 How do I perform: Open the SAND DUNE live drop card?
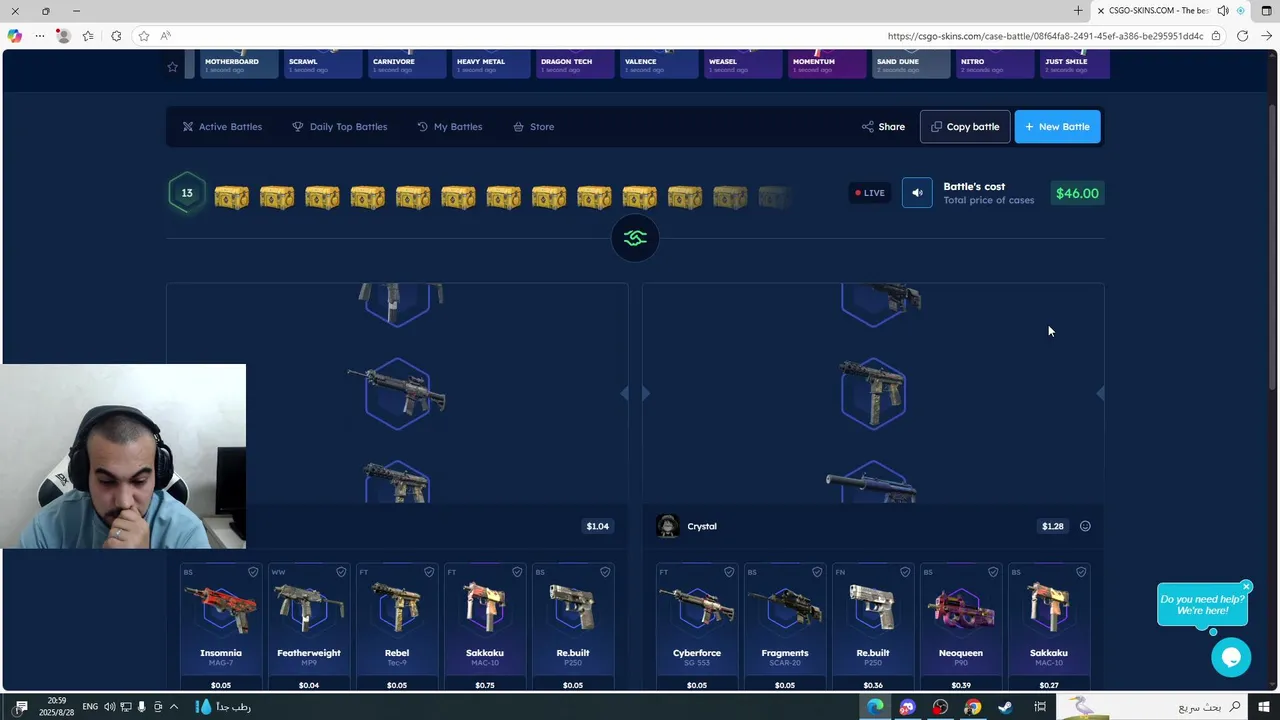pos(912,65)
